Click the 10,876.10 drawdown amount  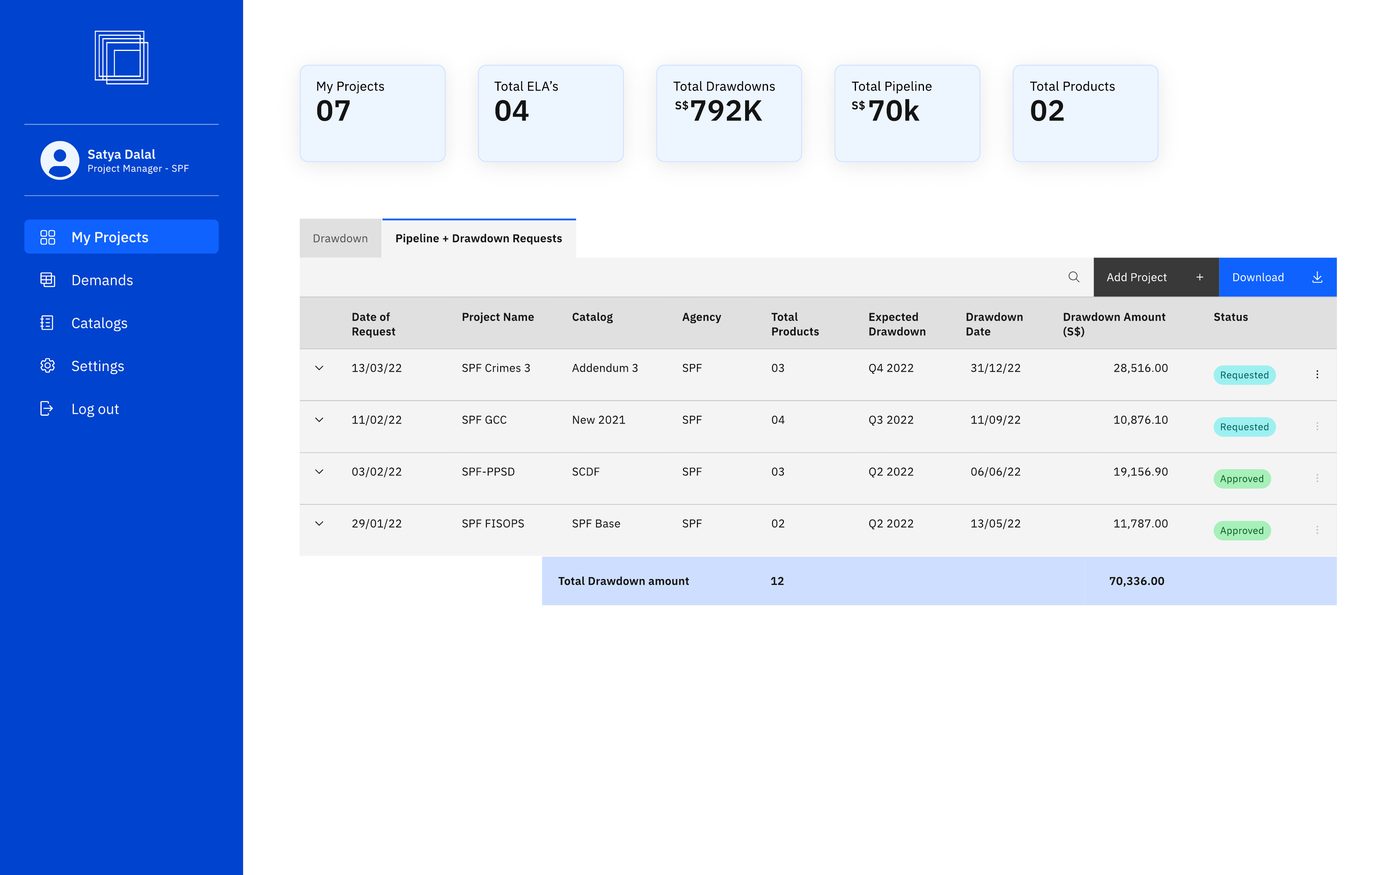click(x=1140, y=420)
